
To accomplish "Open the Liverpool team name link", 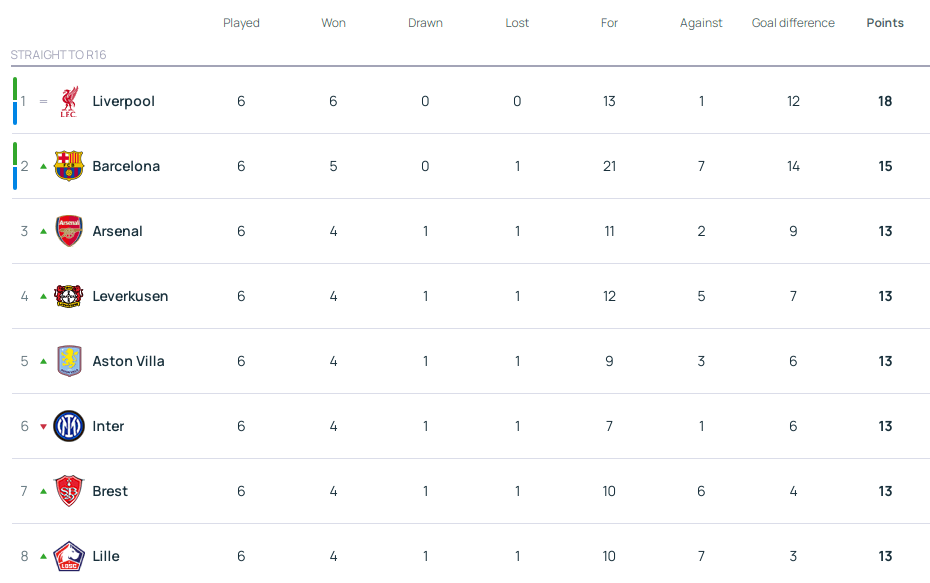I will click(123, 101).
